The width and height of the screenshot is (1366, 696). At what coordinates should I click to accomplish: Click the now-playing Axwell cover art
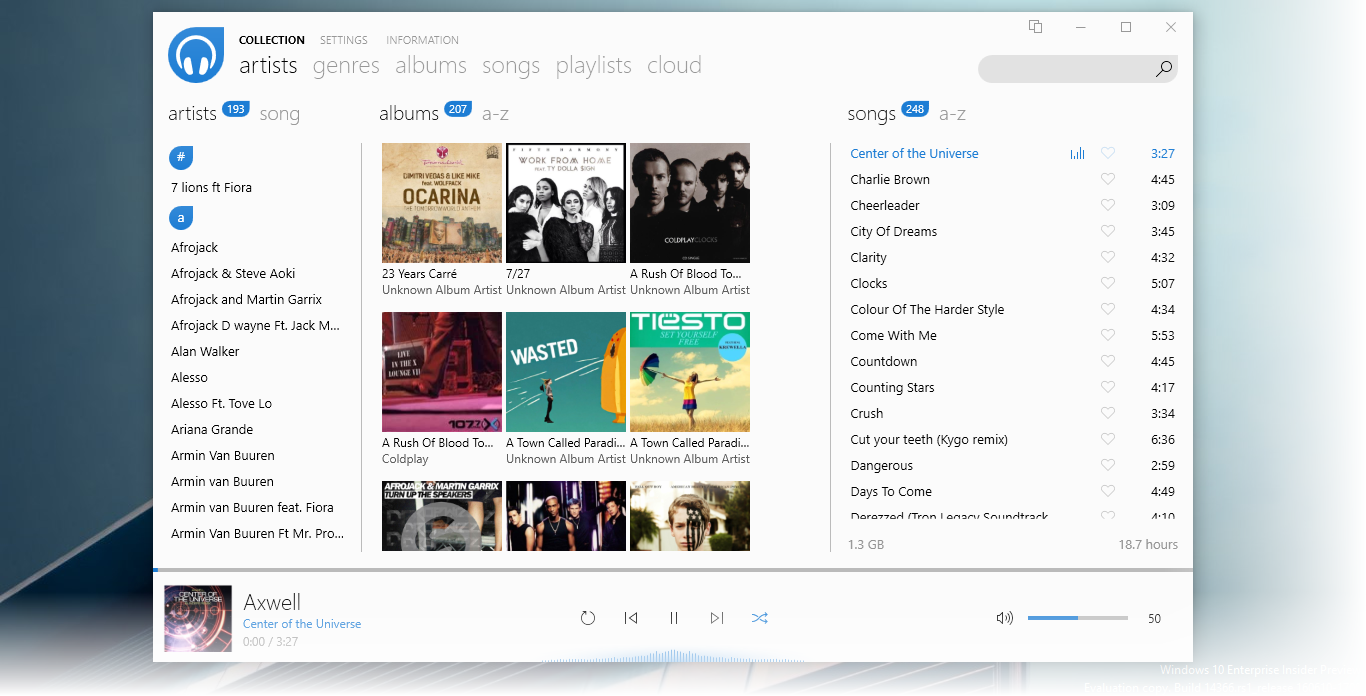pyautogui.click(x=198, y=619)
